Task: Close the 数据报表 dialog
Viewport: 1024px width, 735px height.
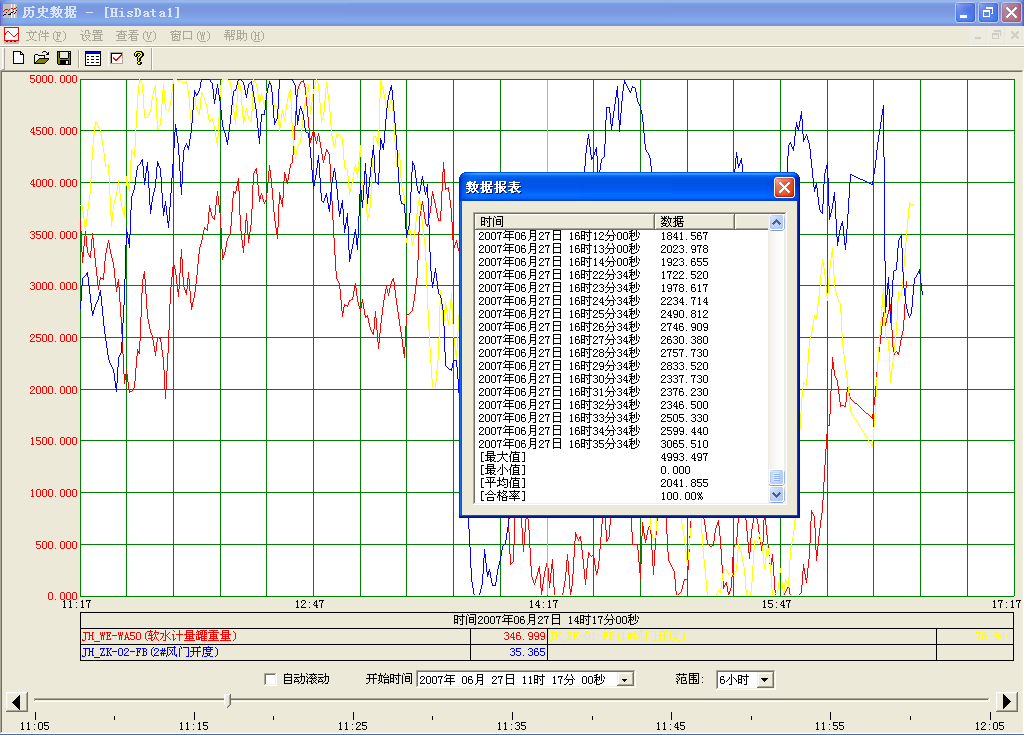Action: click(784, 187)
